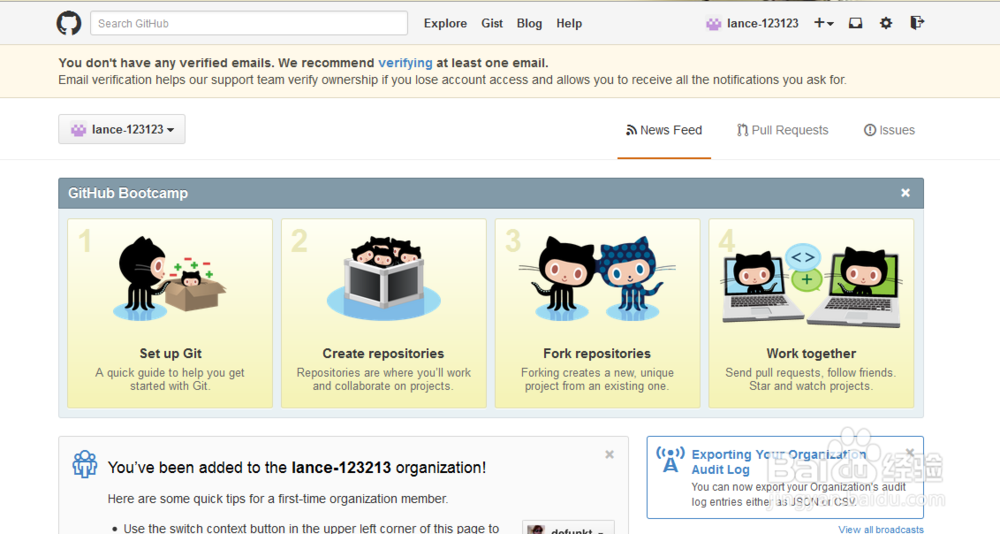The image size is (1000, 534).
Task: Click the Set up Git title
Action: 170,353
